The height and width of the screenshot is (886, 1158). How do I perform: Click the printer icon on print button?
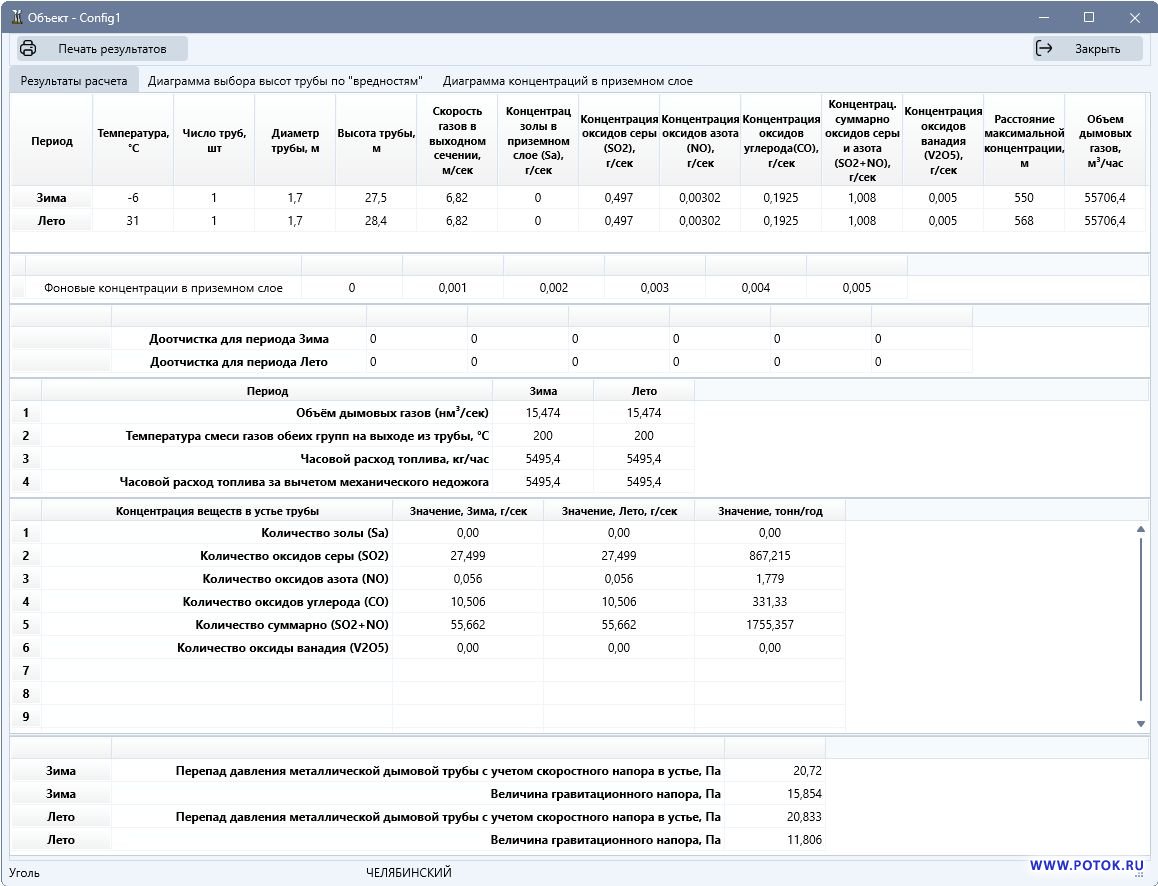click(28, 48)
